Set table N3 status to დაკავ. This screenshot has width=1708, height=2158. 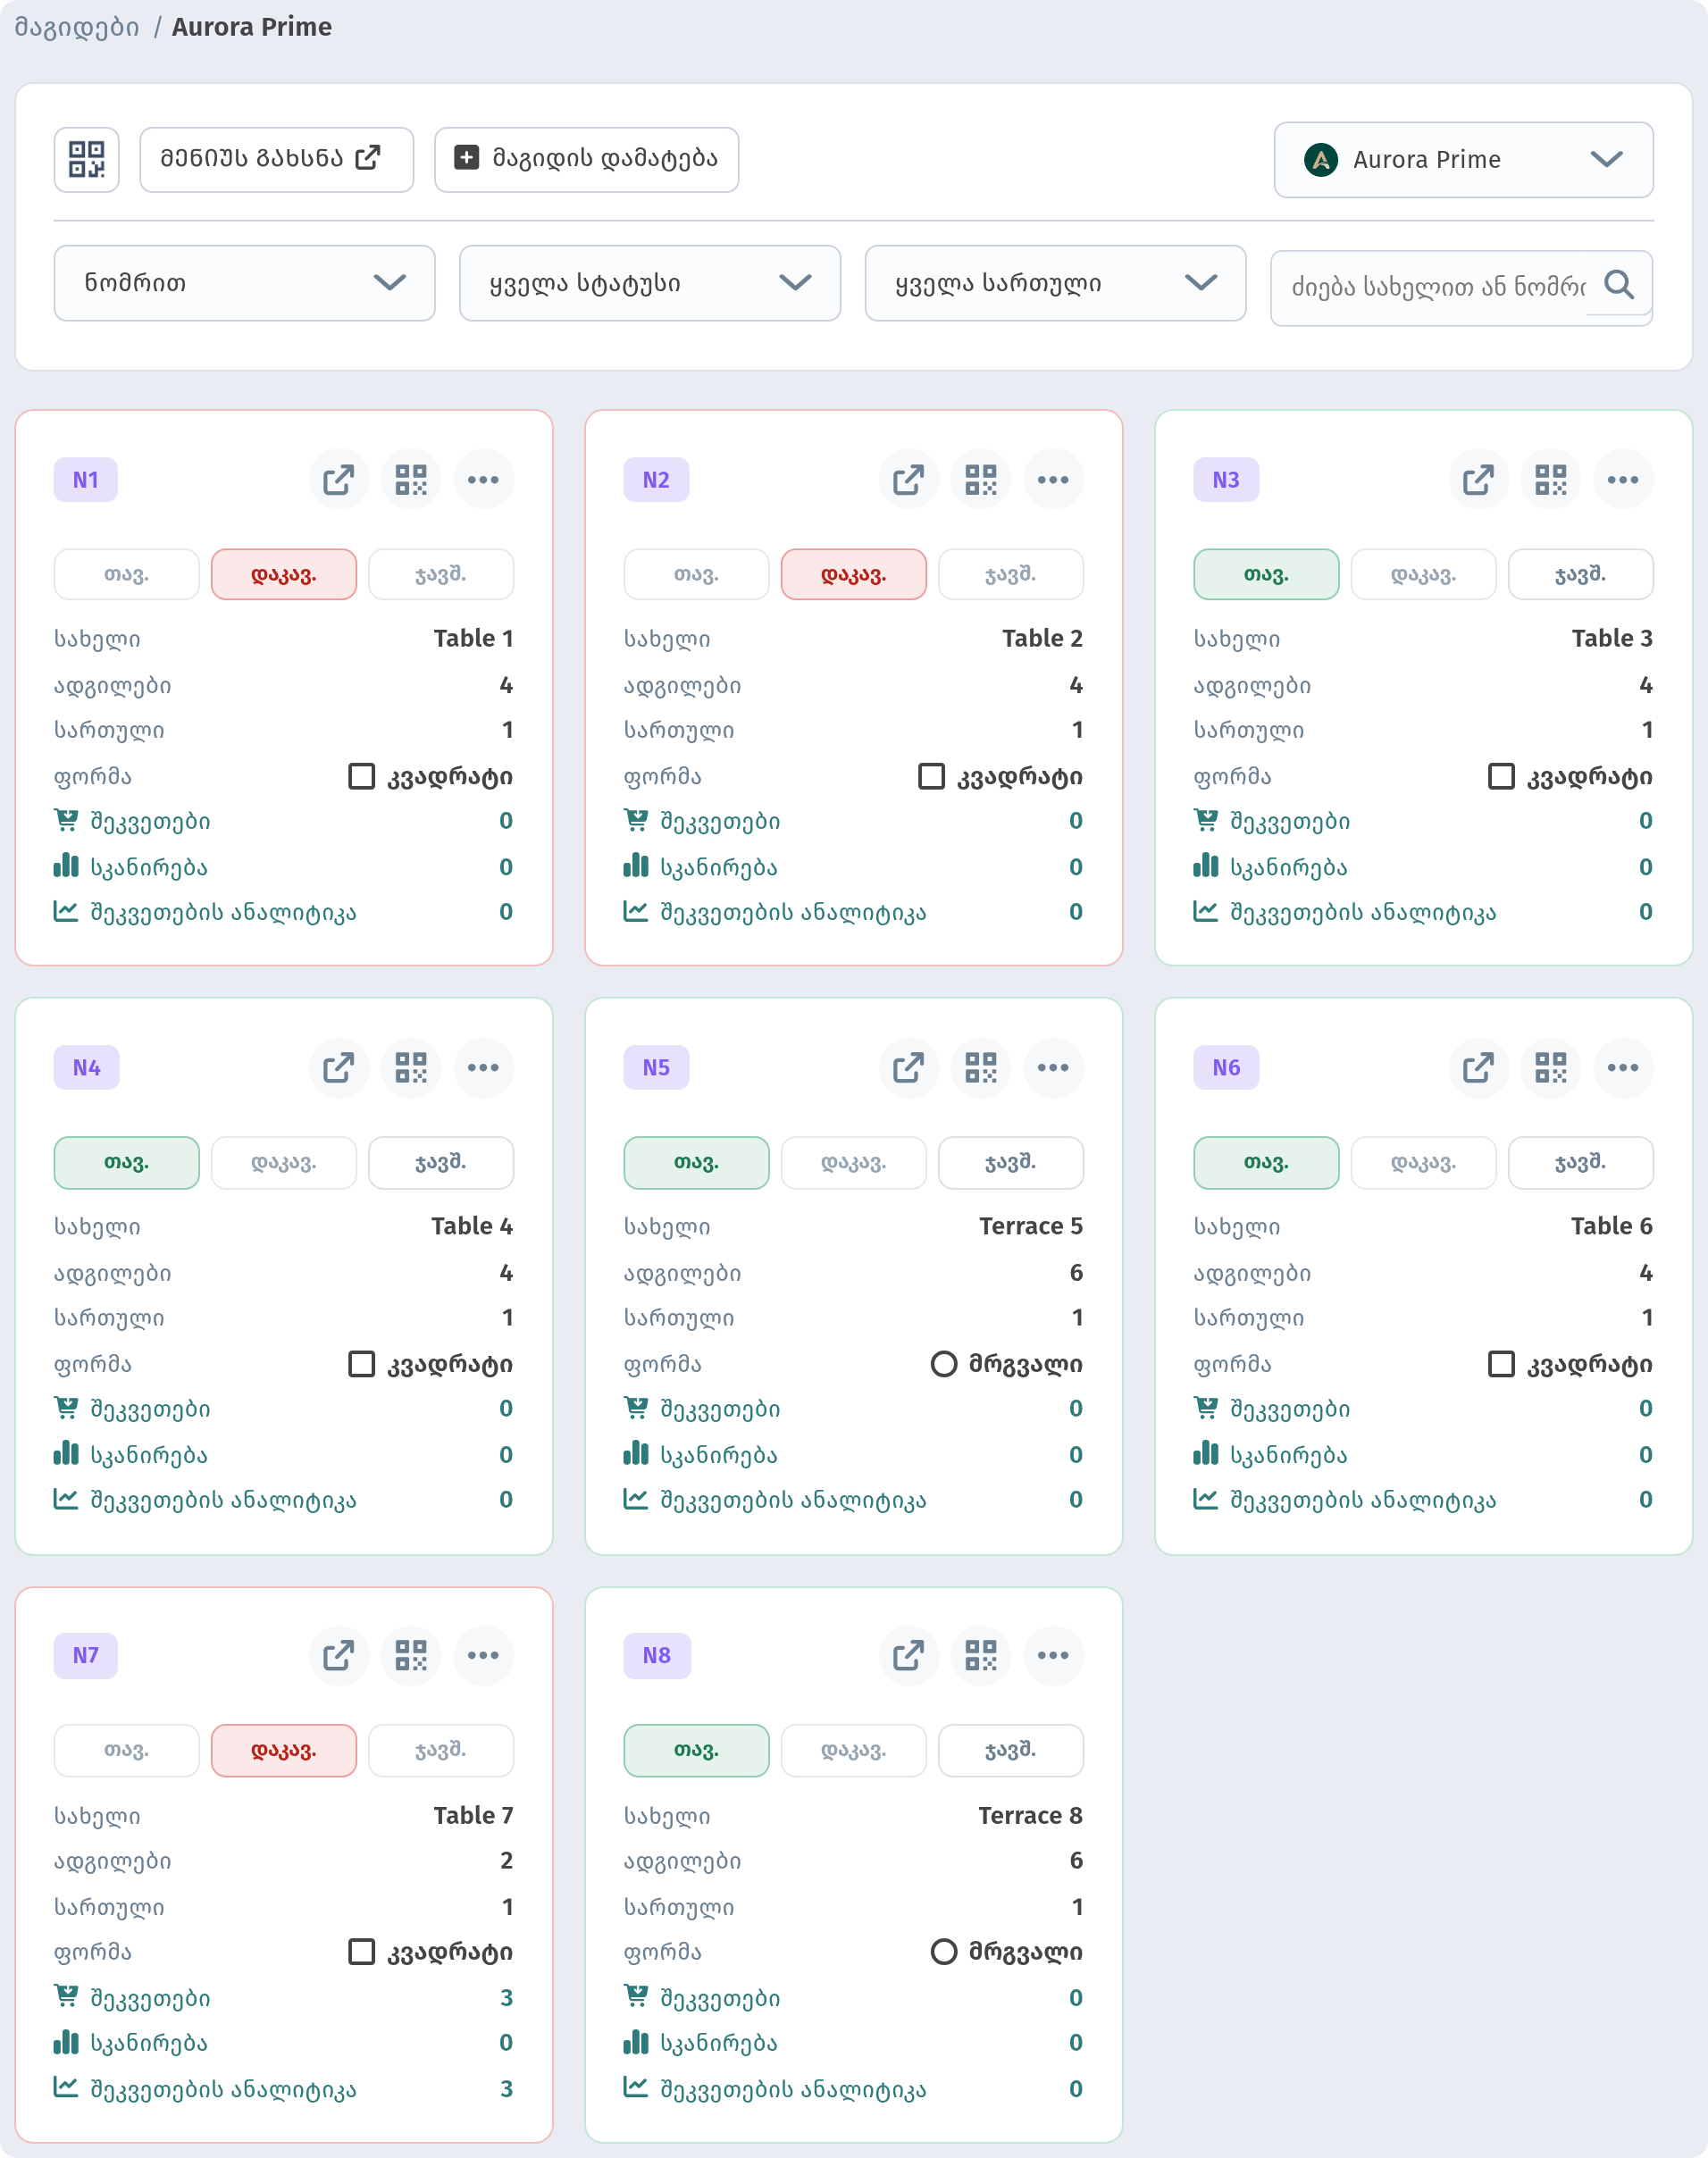click(x=1423, y=574)
